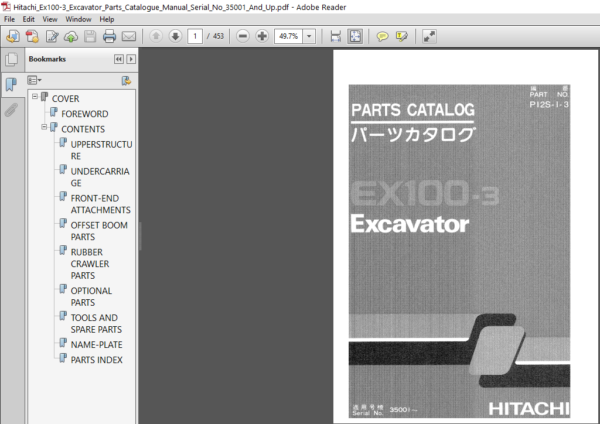Image resolution: width=600 pixels, height=424 pixels.
Task: Zoom out using the minus button
Action: (243, 36)
